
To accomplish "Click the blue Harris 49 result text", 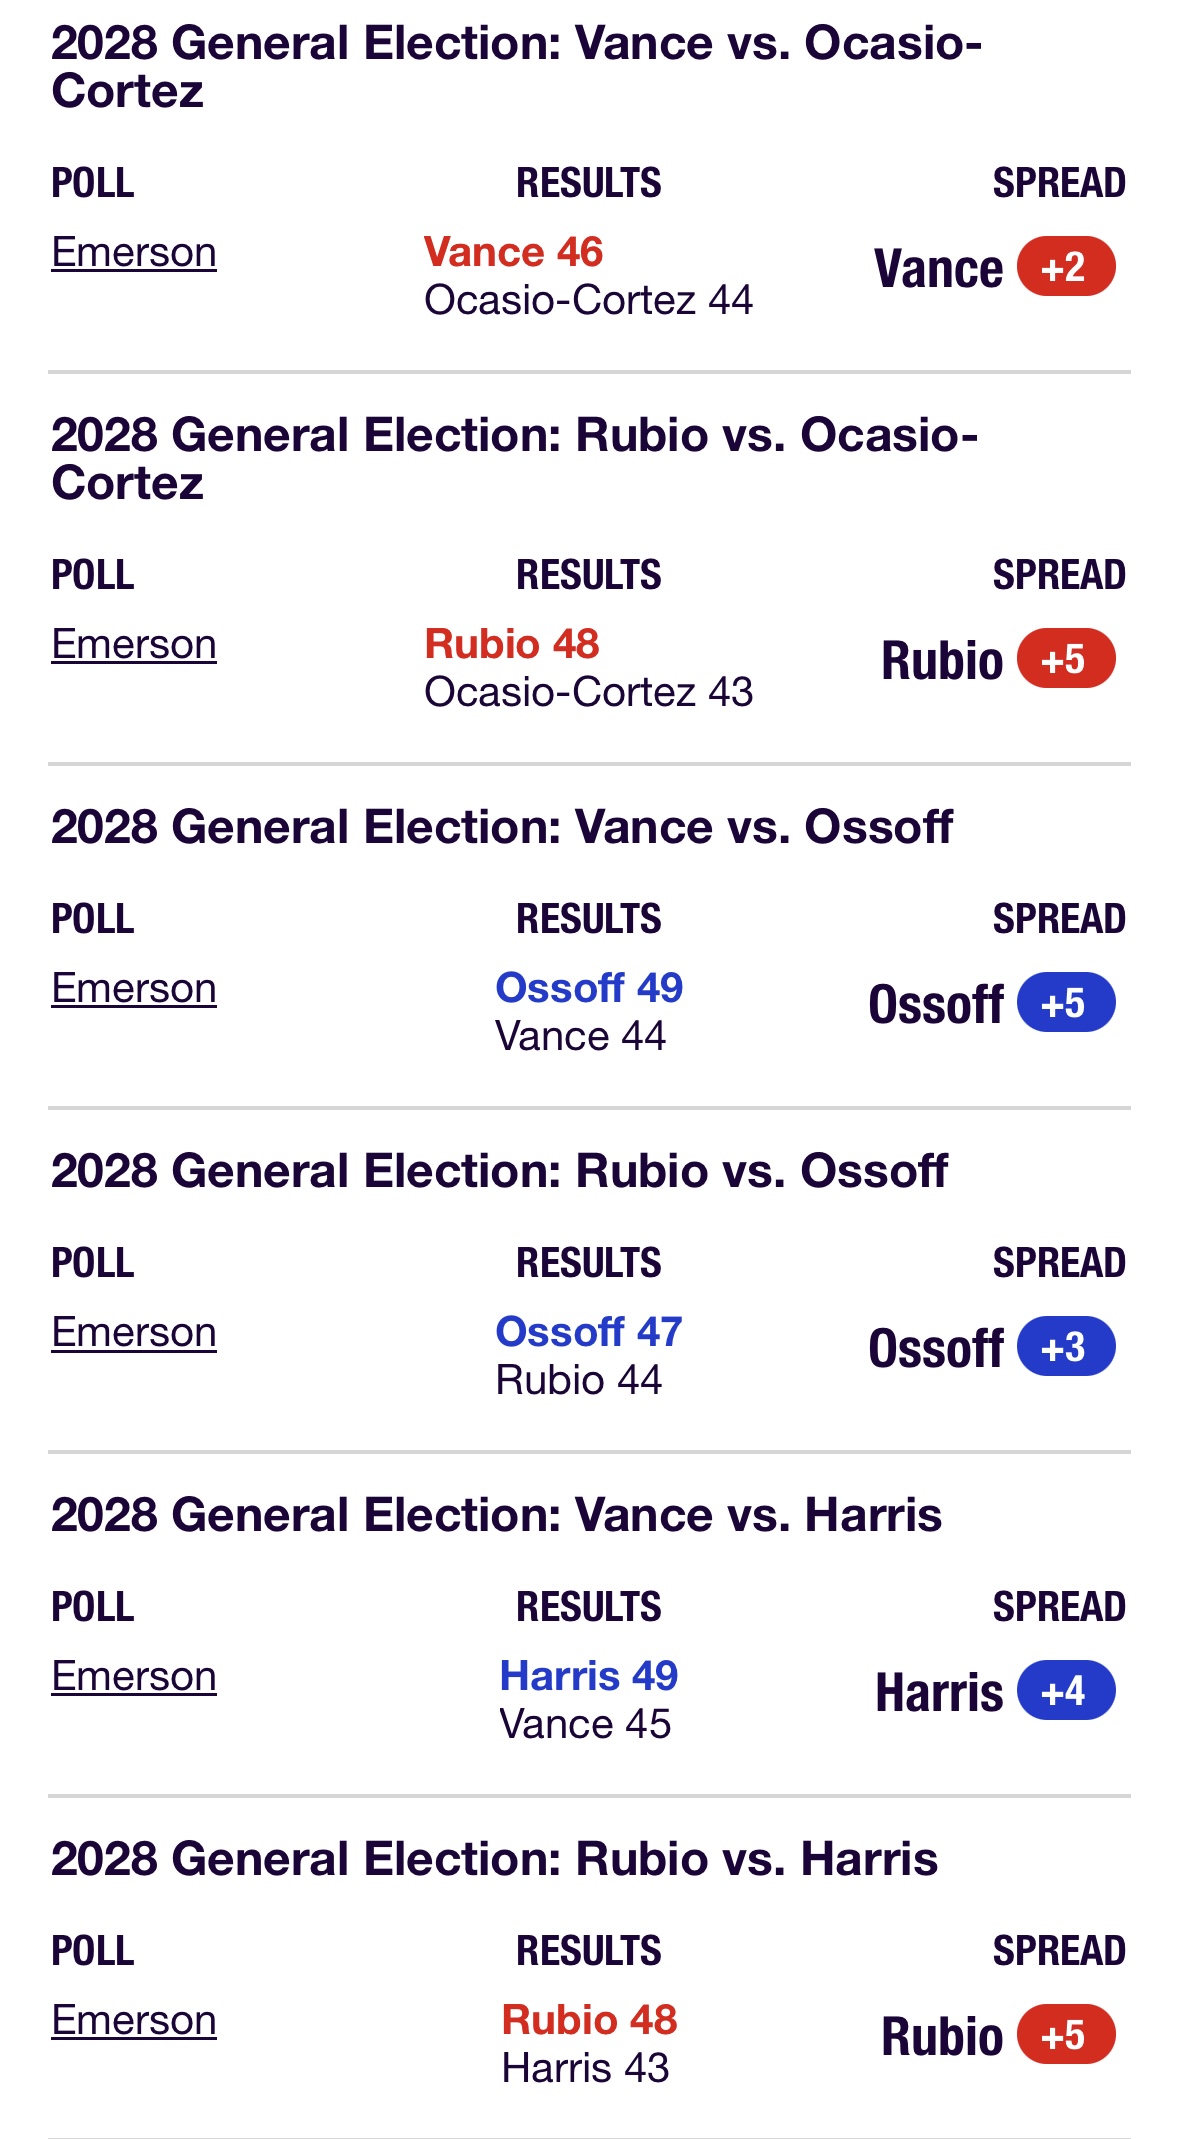I will [589, 1676].
